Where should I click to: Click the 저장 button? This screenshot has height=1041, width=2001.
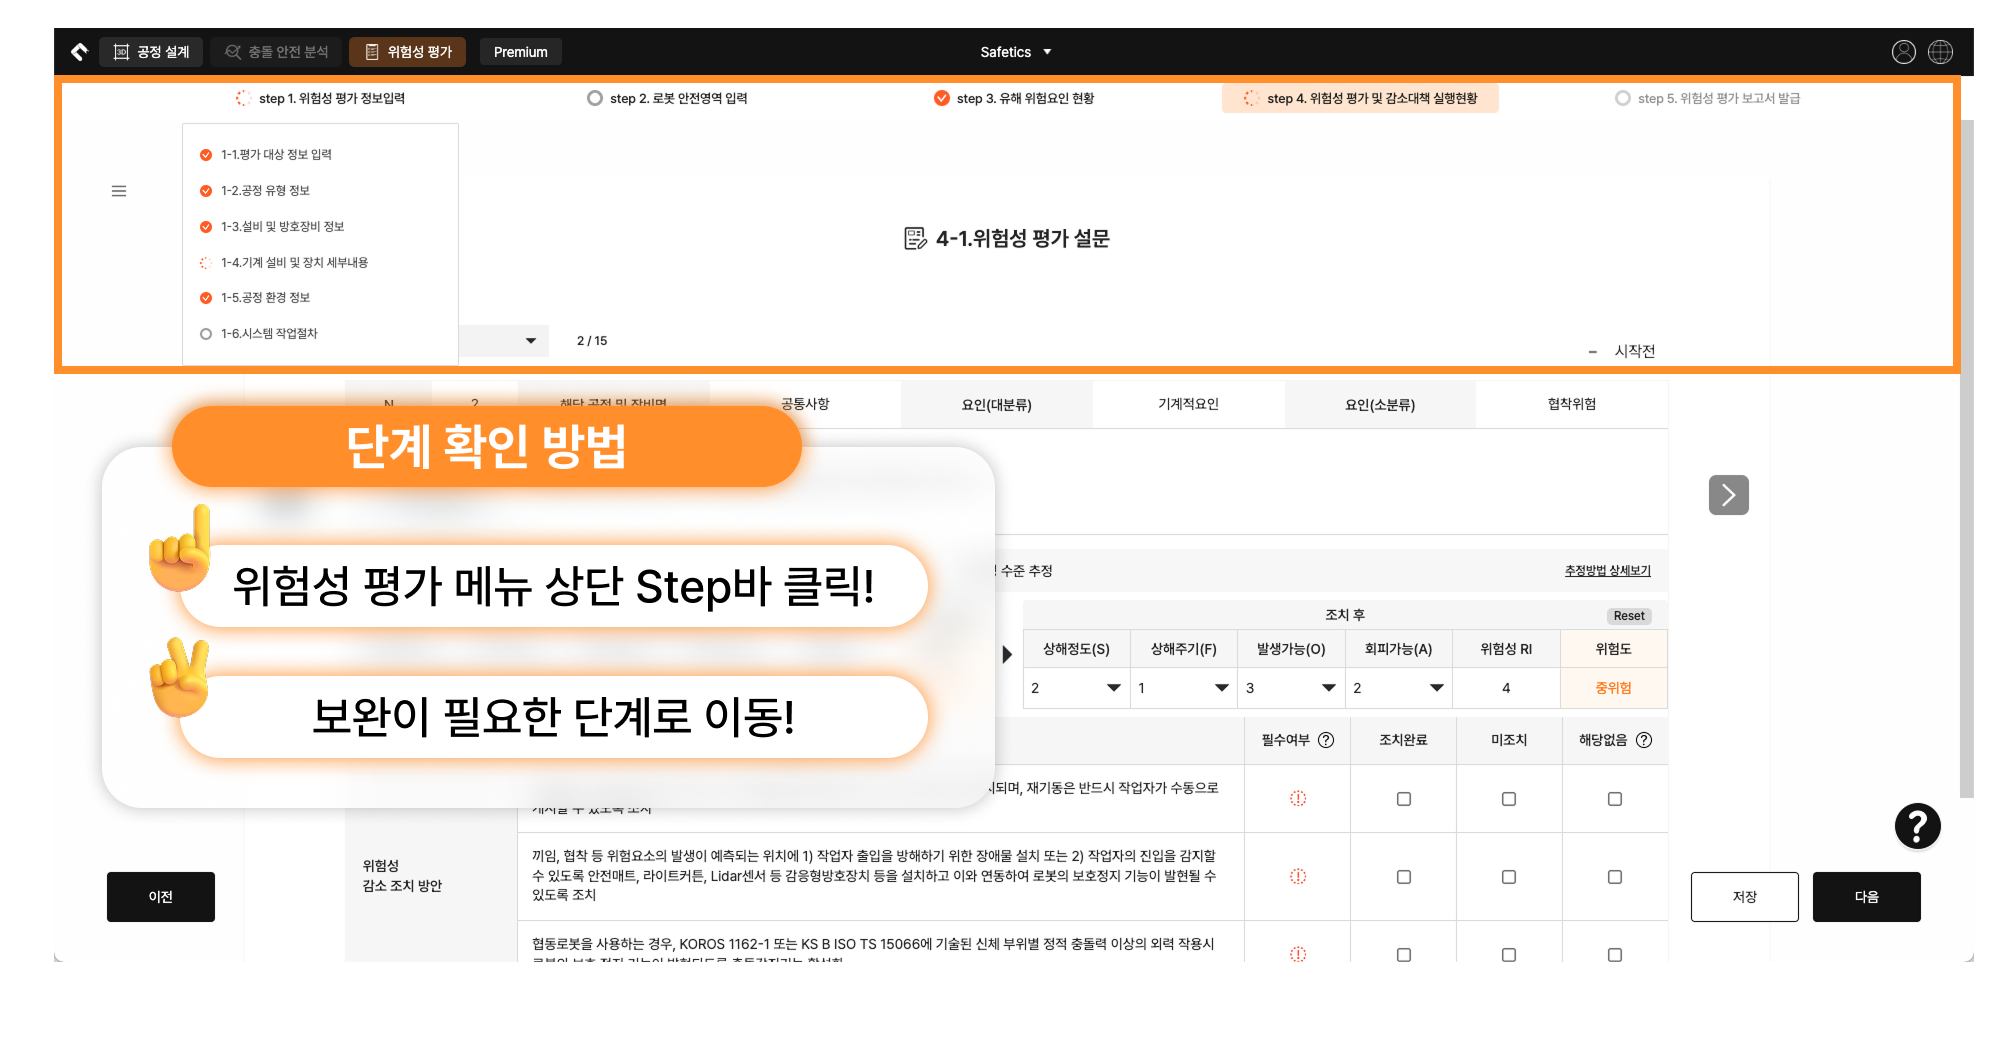tap(1744, 897)
